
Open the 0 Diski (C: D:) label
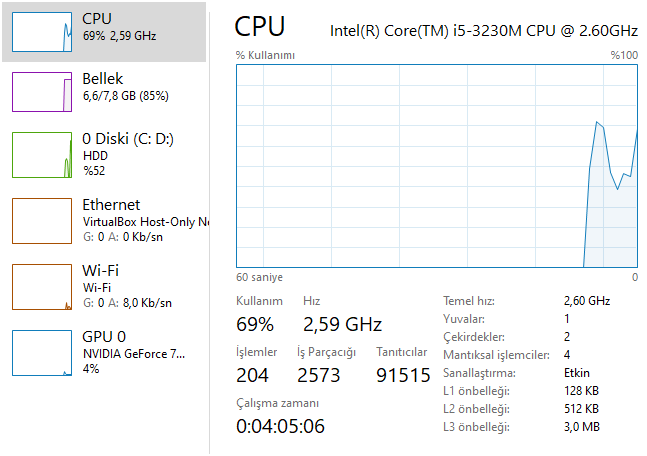click(x=128, y=139)
